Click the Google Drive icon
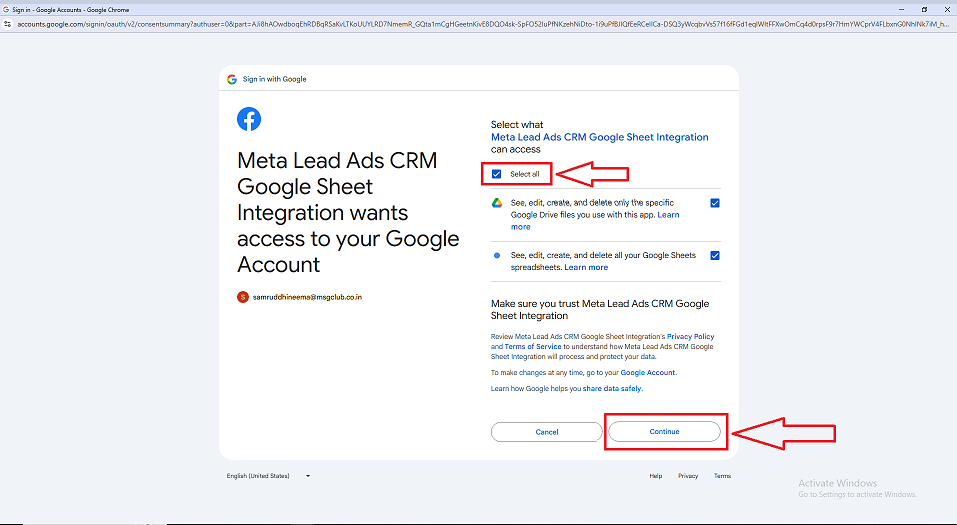Image resolution: width=957 pixels, height=525 pixels. [496, 203]
